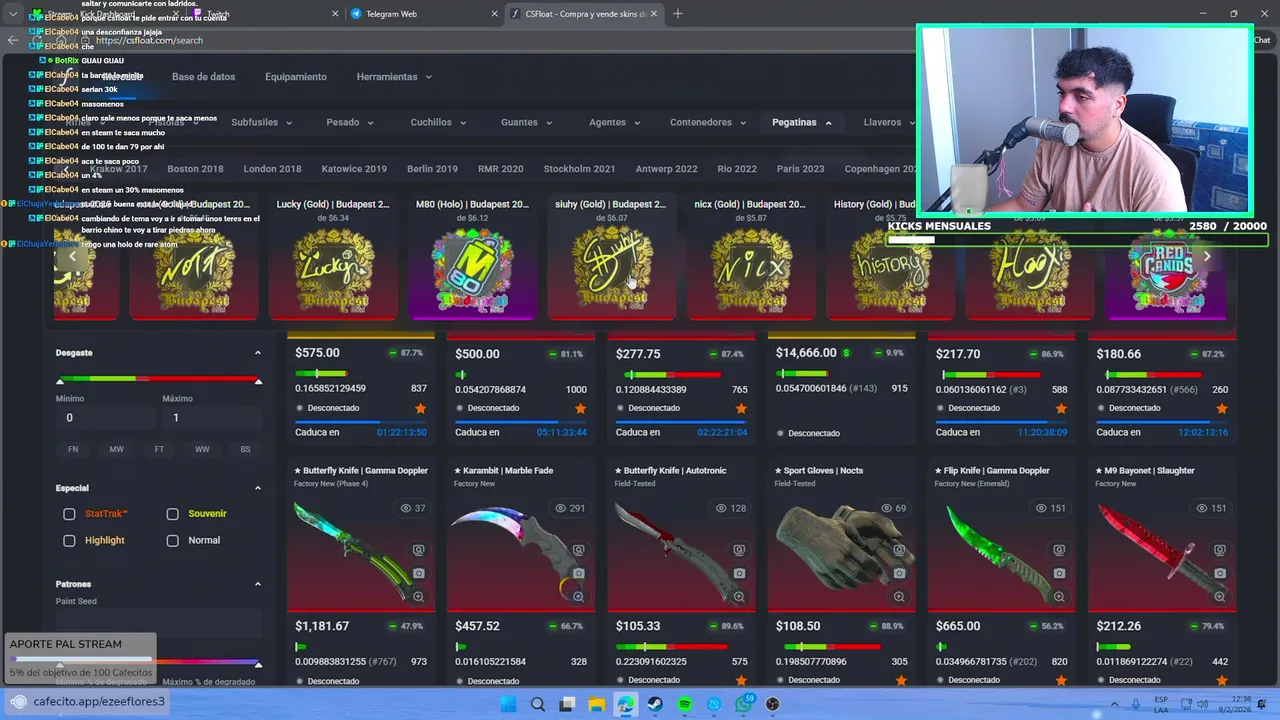Viewport: 1280px width, 720px height.
Task: Open the Herramientas dropdown menu
Action: [394, 77]
